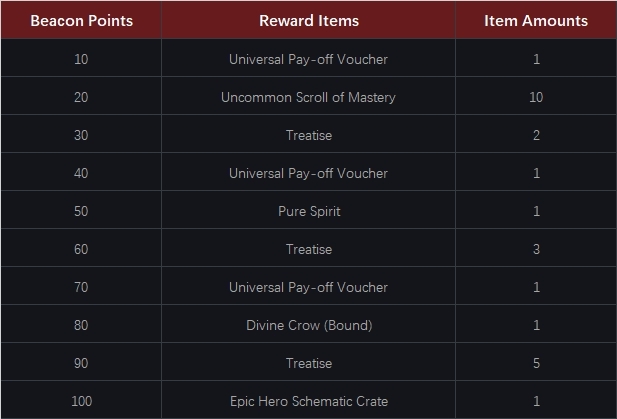Click the Treatise amount of 3

[536, 249]
